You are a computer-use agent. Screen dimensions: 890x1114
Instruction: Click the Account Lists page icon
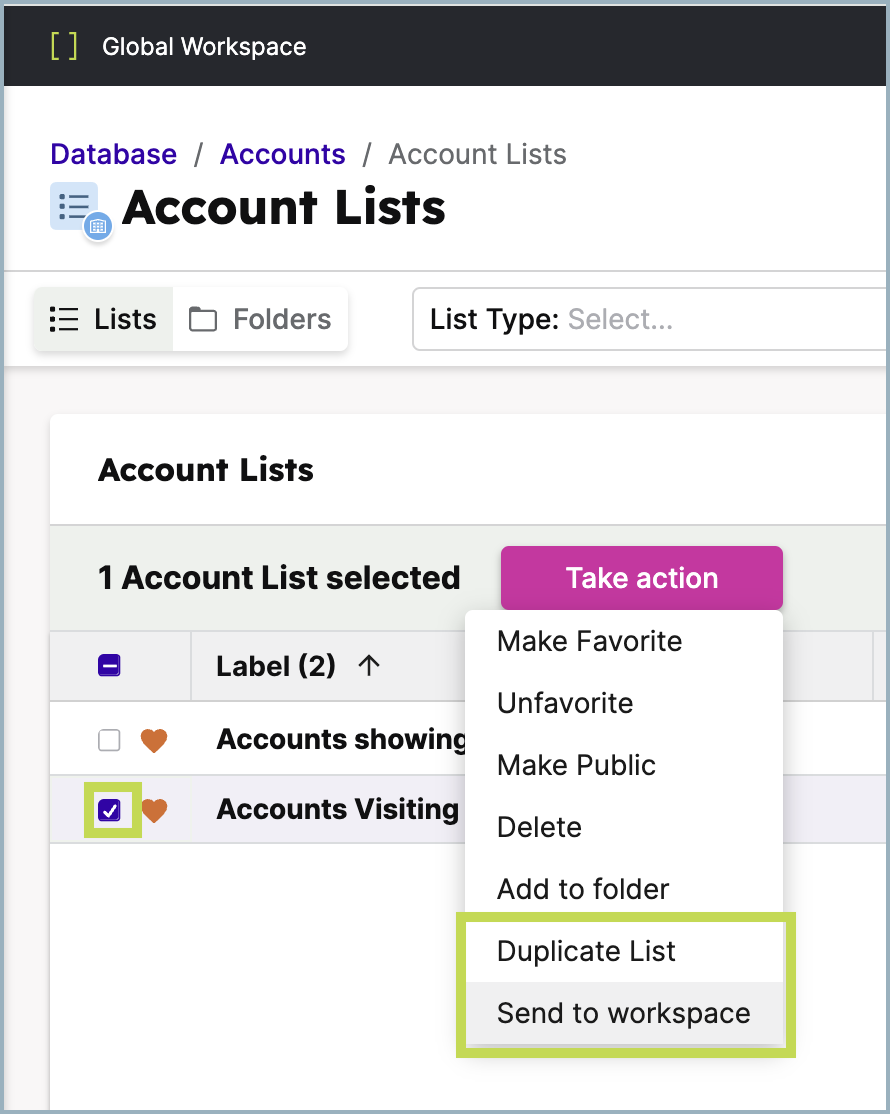click(x=80, y=210)
